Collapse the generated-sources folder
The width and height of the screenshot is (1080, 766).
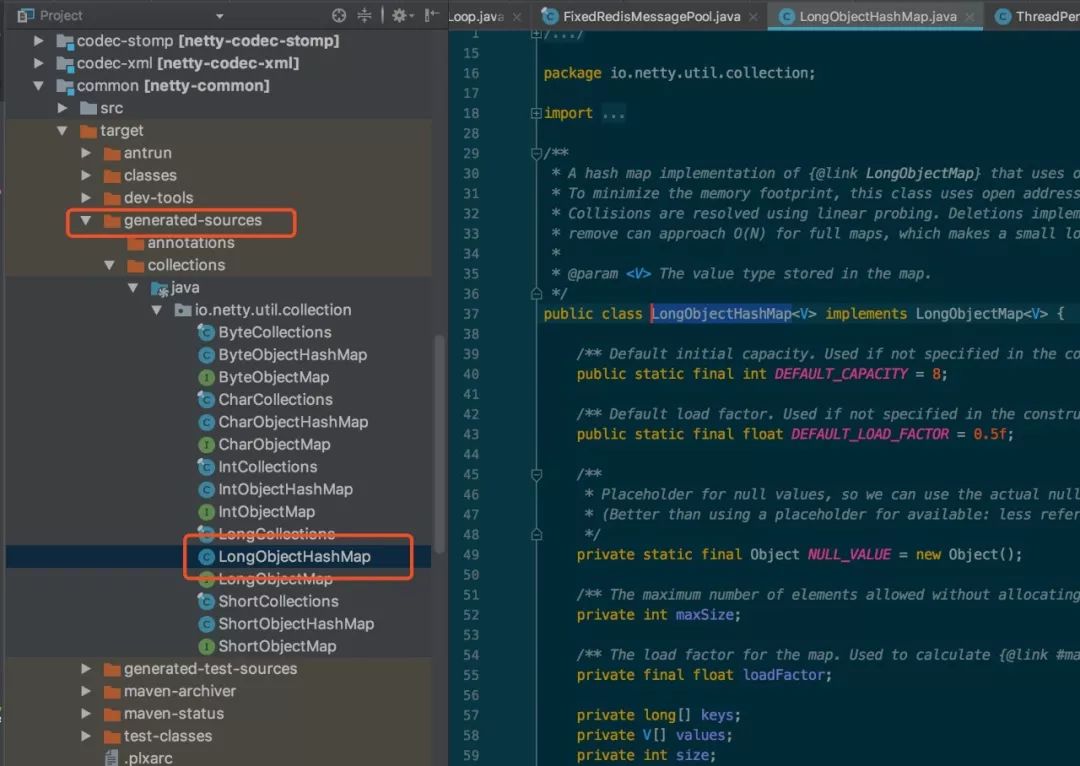[x=85, y=220]
